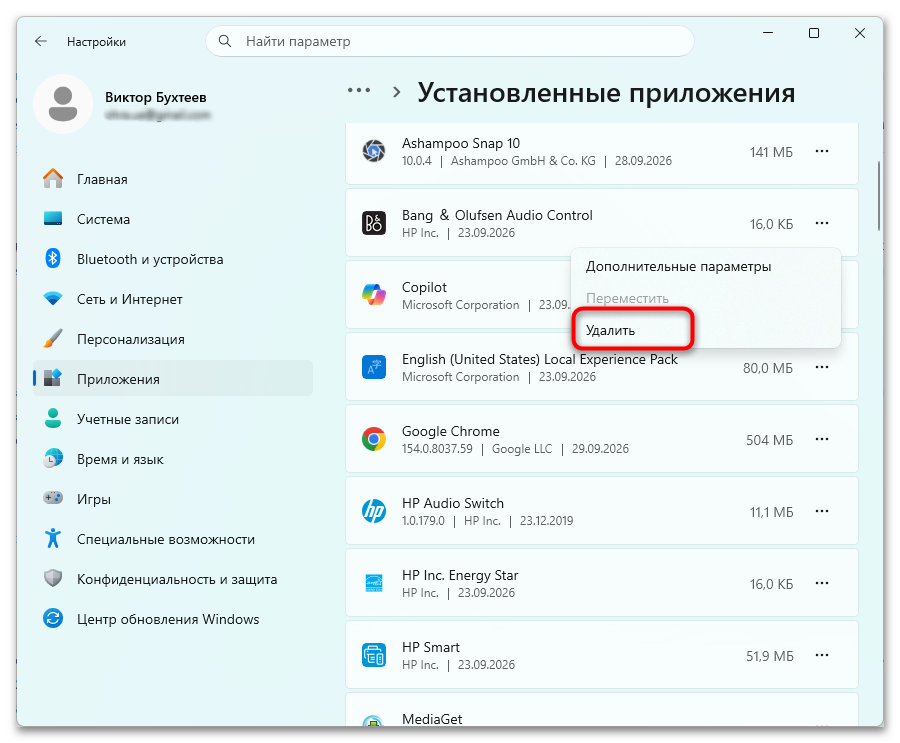Open Bluetooth и устройства settings
The height and width of the screenshot is (743, 900).
point(173,259)
